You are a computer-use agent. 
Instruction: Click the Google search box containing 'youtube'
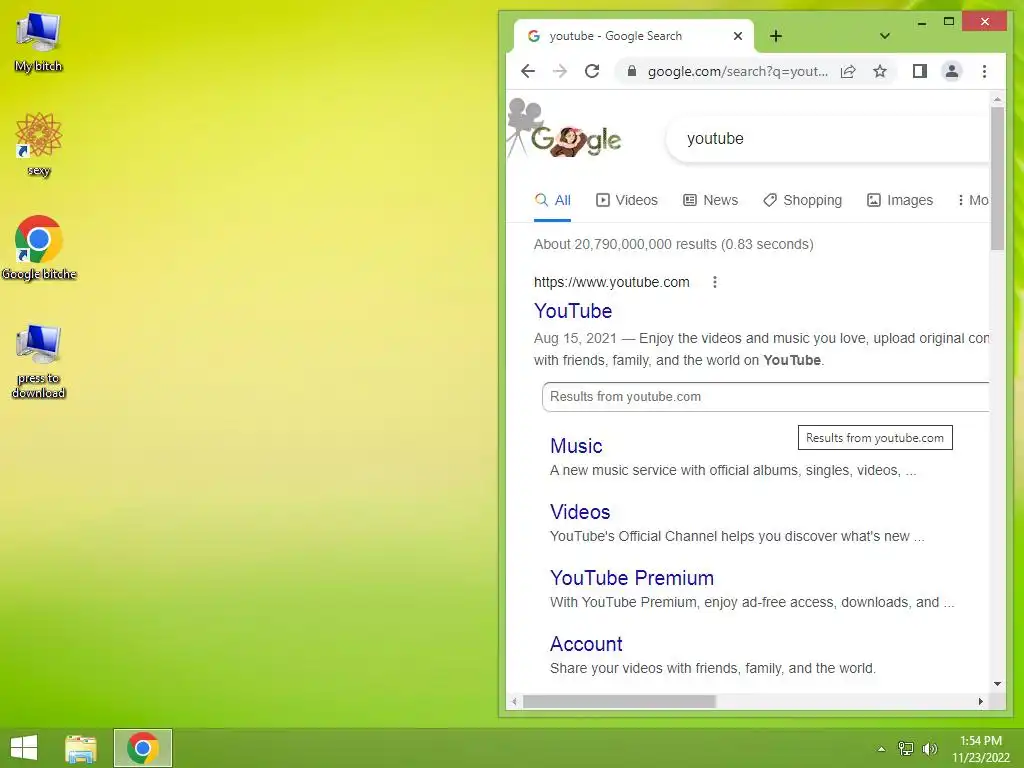pos(829,138)
